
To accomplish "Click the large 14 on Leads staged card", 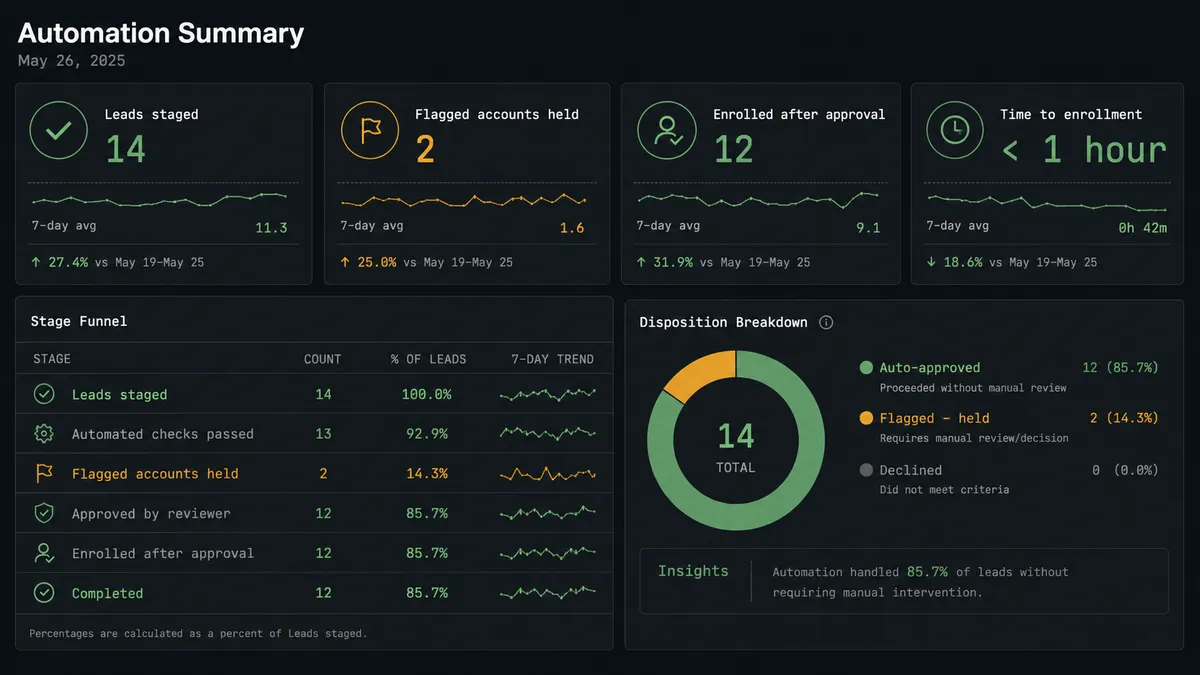I will (x=126, y=150).
